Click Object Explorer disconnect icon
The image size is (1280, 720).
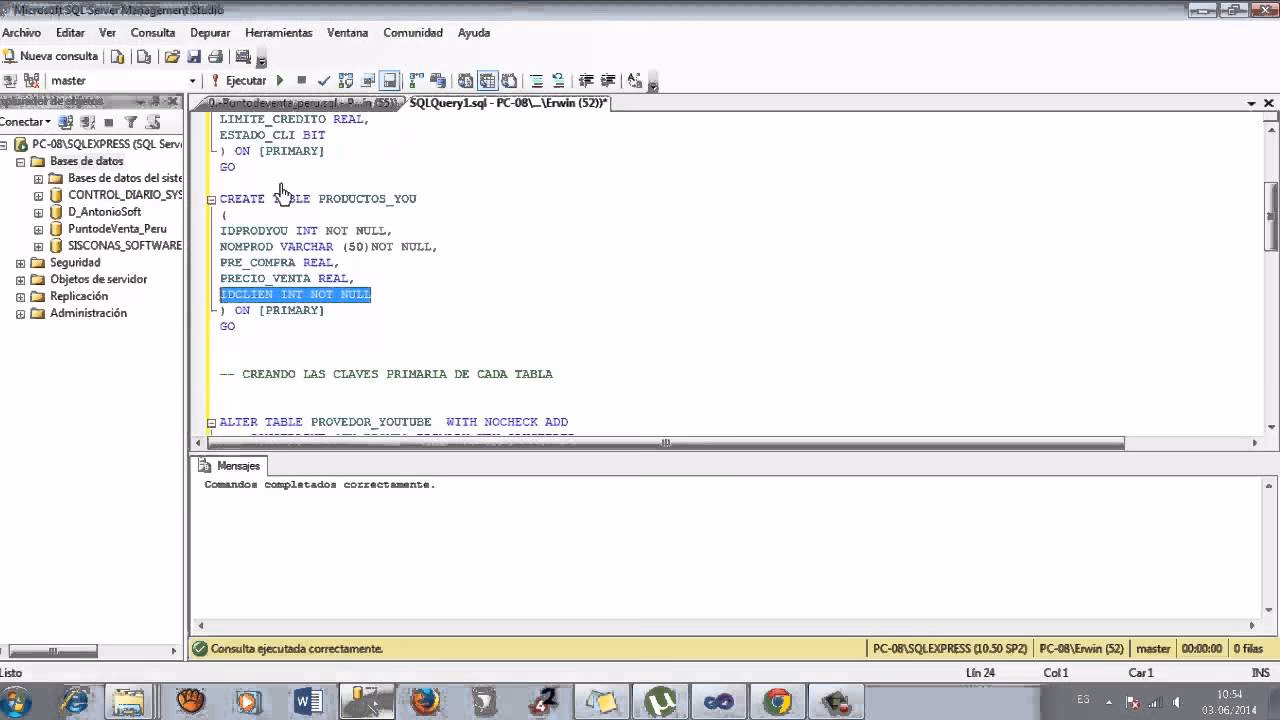tap(87, 122)
